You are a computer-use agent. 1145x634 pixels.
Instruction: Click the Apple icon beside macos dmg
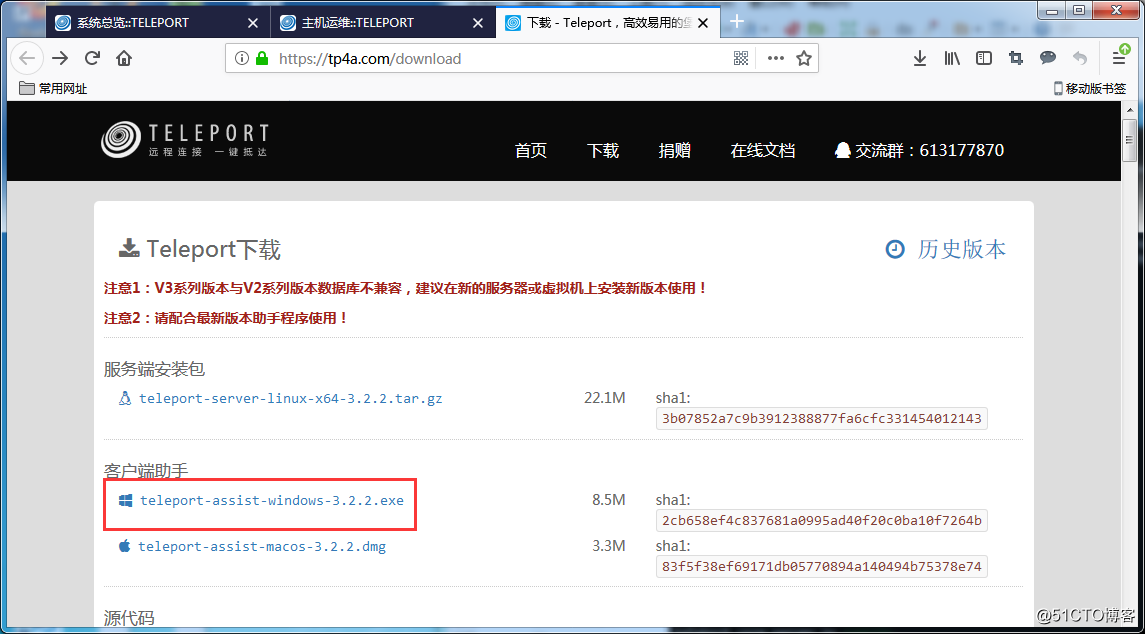[124, 546]
